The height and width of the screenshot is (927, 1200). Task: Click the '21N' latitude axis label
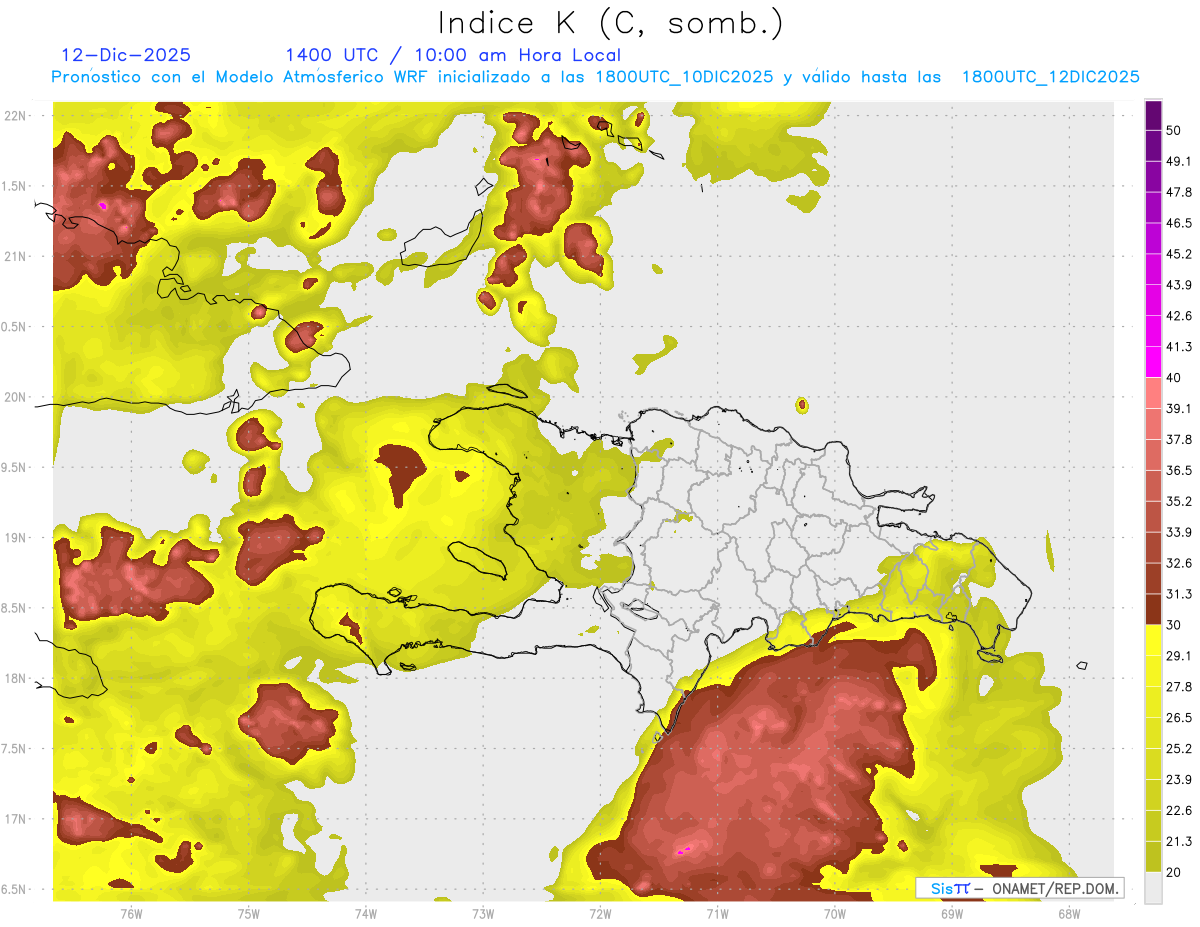[x=15, y=256]
